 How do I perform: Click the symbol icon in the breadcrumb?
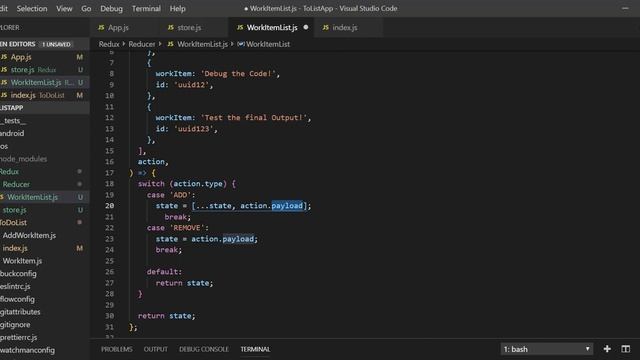click(x=241, y=44)
